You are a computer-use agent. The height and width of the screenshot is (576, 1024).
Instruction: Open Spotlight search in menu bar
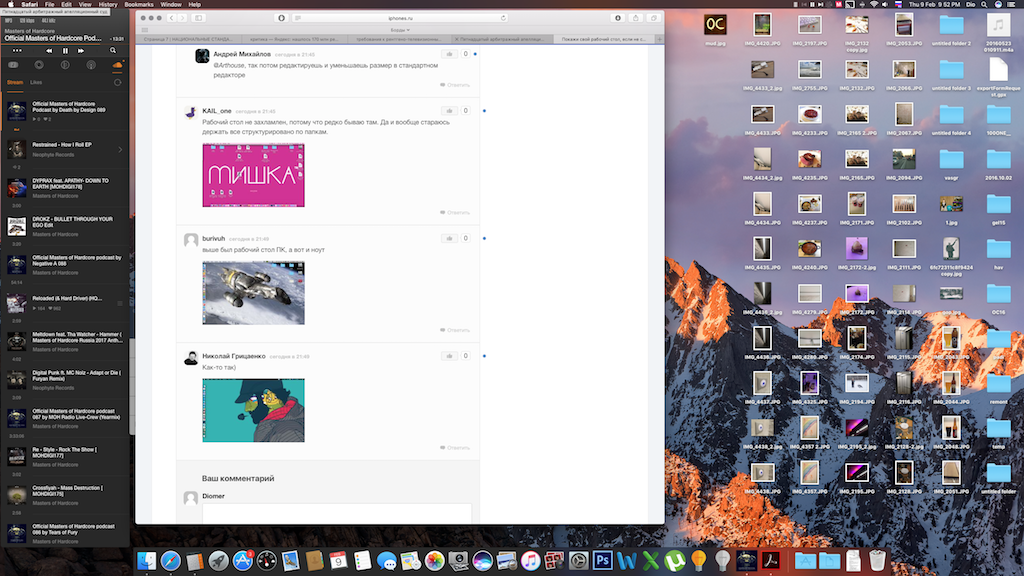[984, 4]
